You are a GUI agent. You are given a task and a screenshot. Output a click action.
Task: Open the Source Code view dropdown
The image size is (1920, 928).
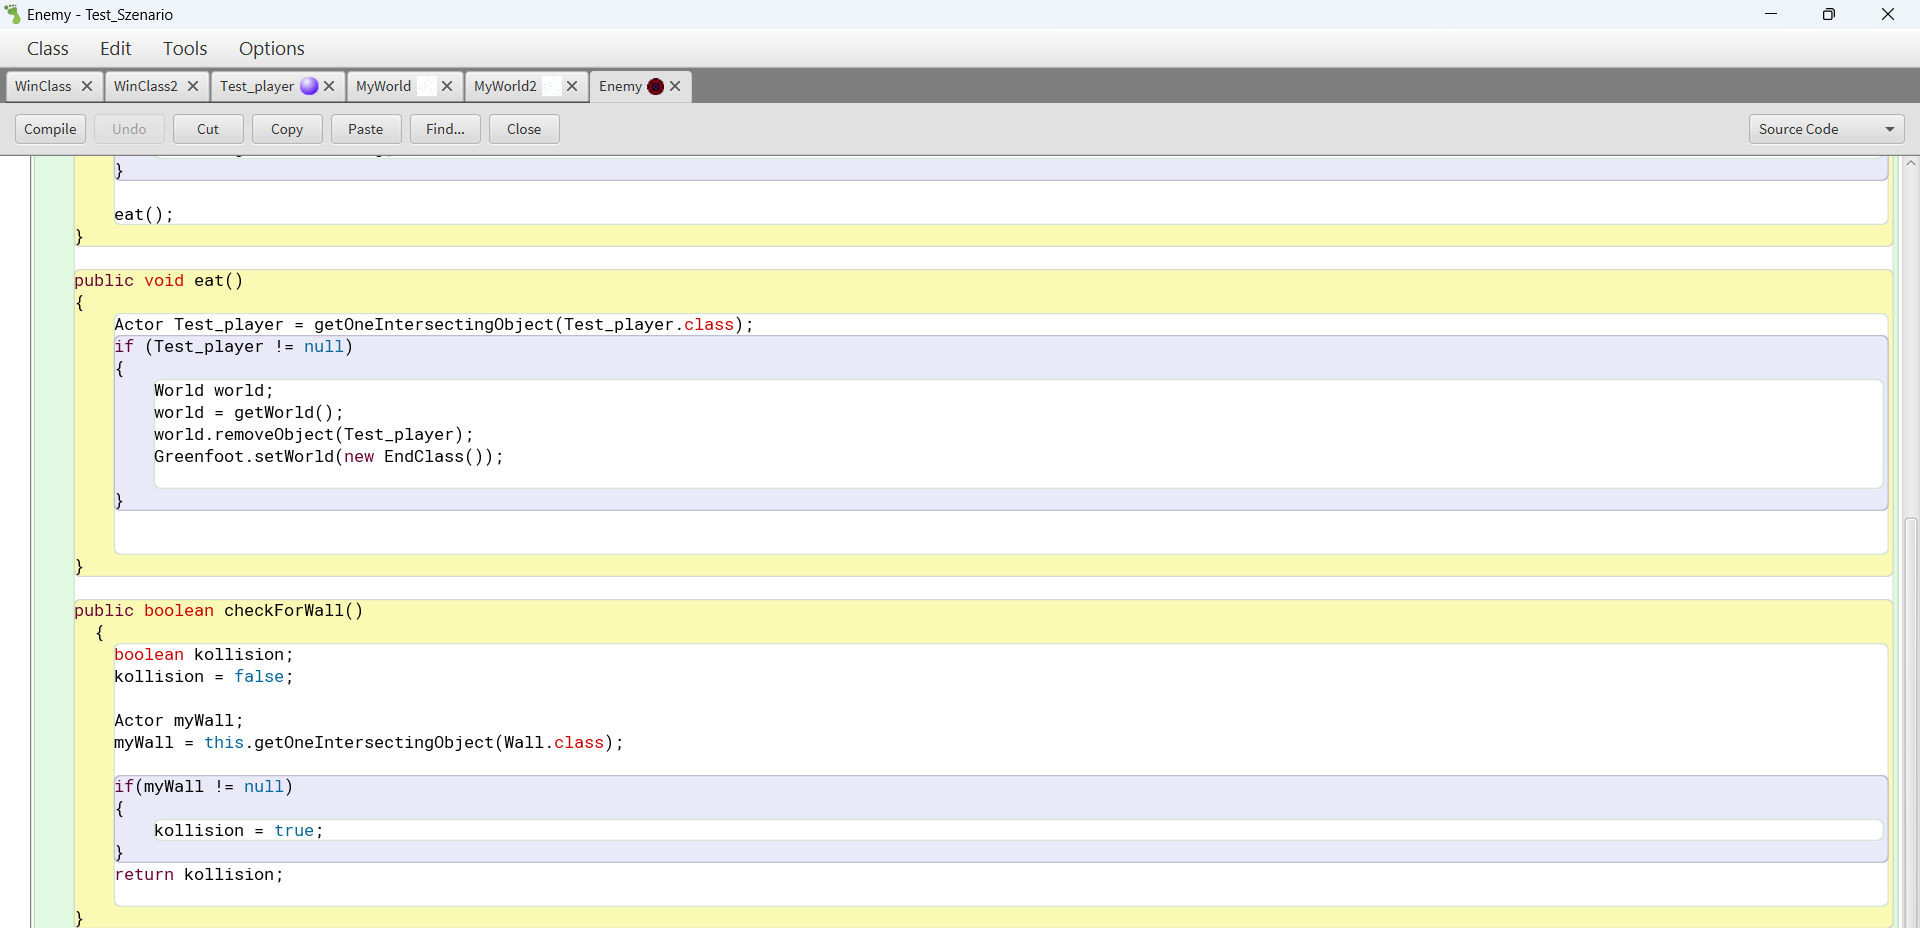pos(1826,129)
